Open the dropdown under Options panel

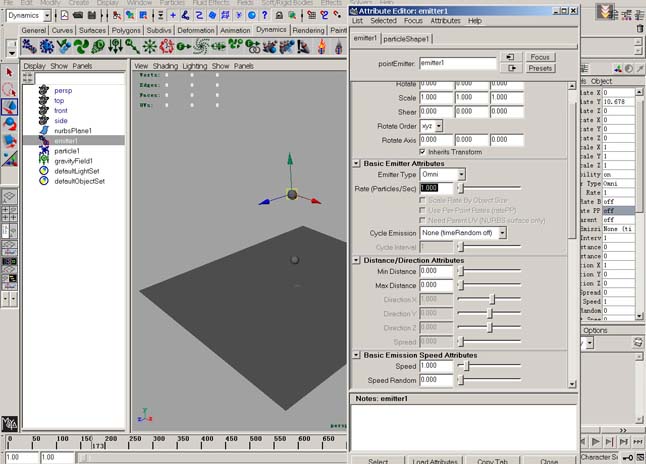[x=590, y=343]
